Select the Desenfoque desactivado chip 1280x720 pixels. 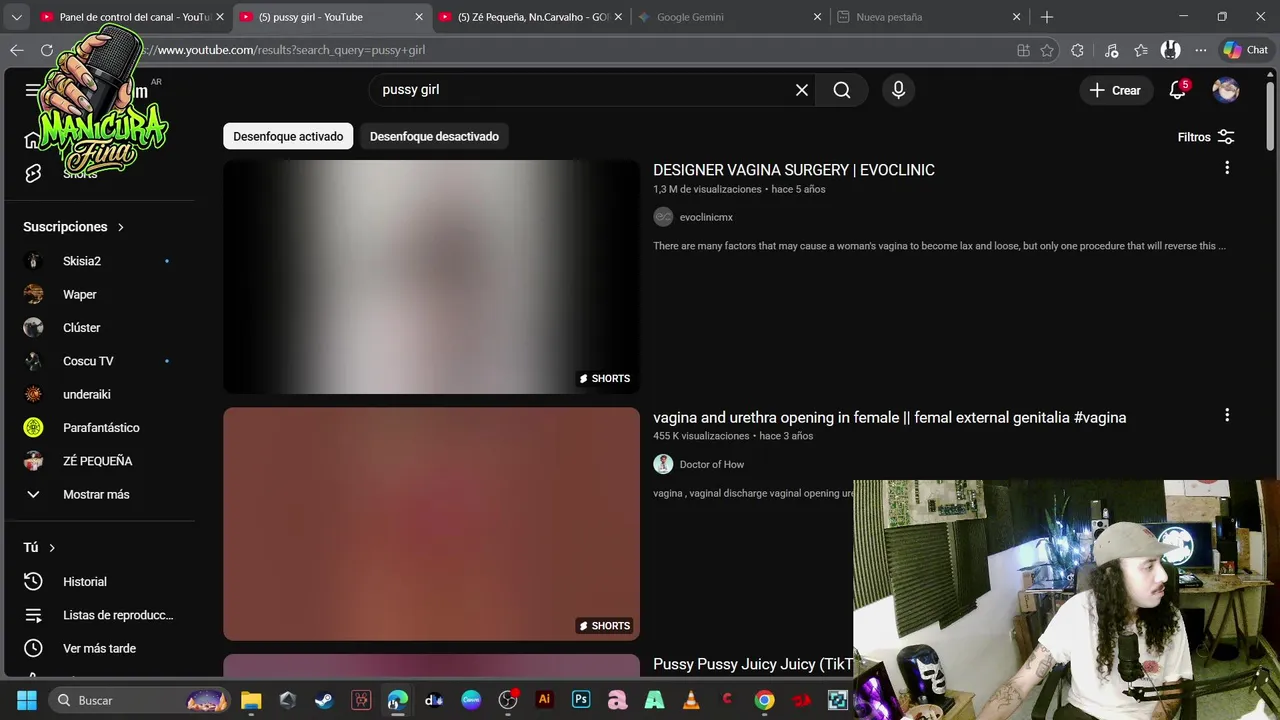click(434, 136)
